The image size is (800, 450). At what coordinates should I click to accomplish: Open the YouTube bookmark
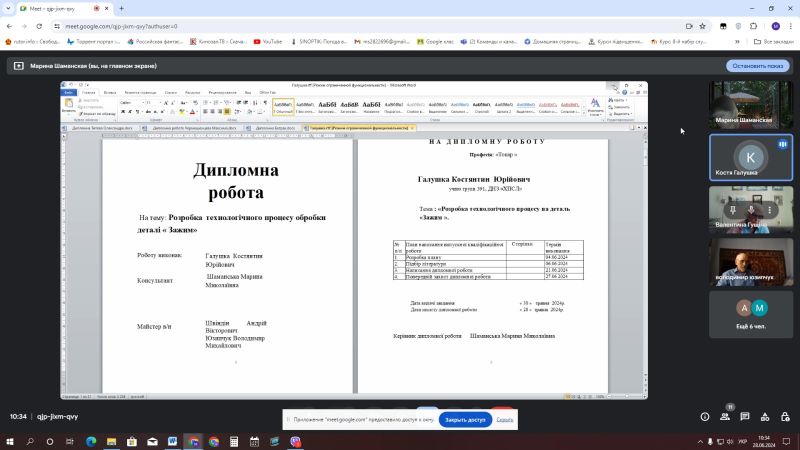[268, 42]
